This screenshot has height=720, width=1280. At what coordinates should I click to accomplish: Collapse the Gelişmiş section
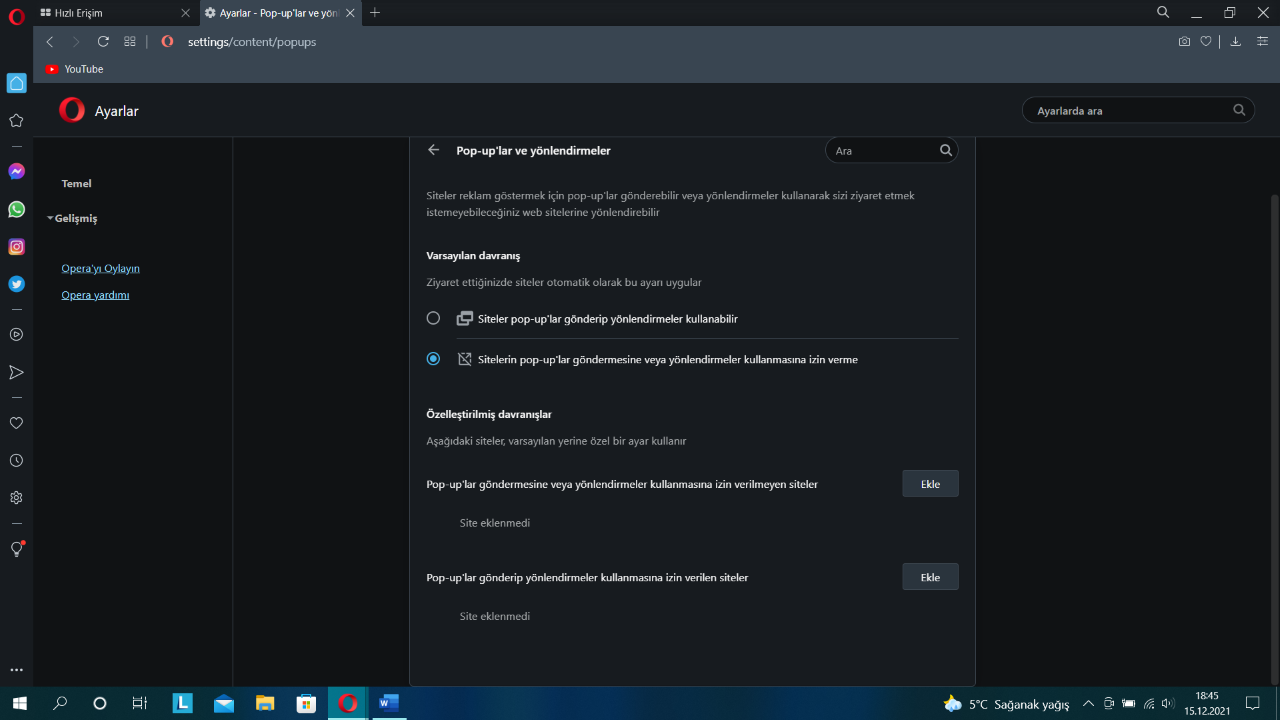click(72, 218)
